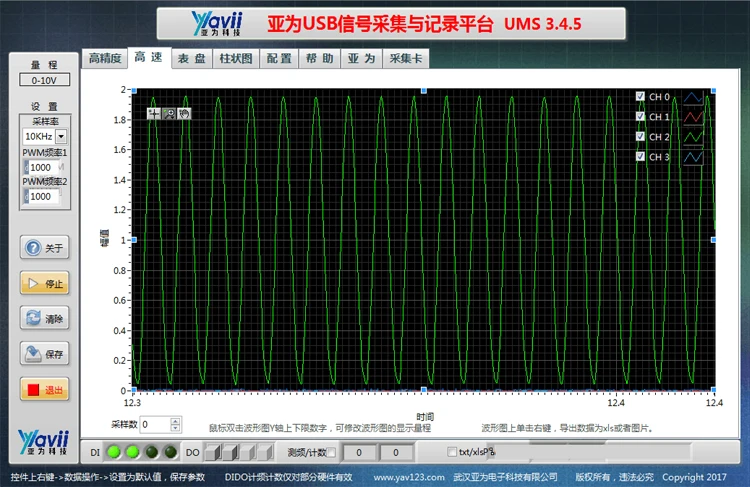Select the crosshair cursor tool on graph
The image size is (750, 487).
click(154, 113)
